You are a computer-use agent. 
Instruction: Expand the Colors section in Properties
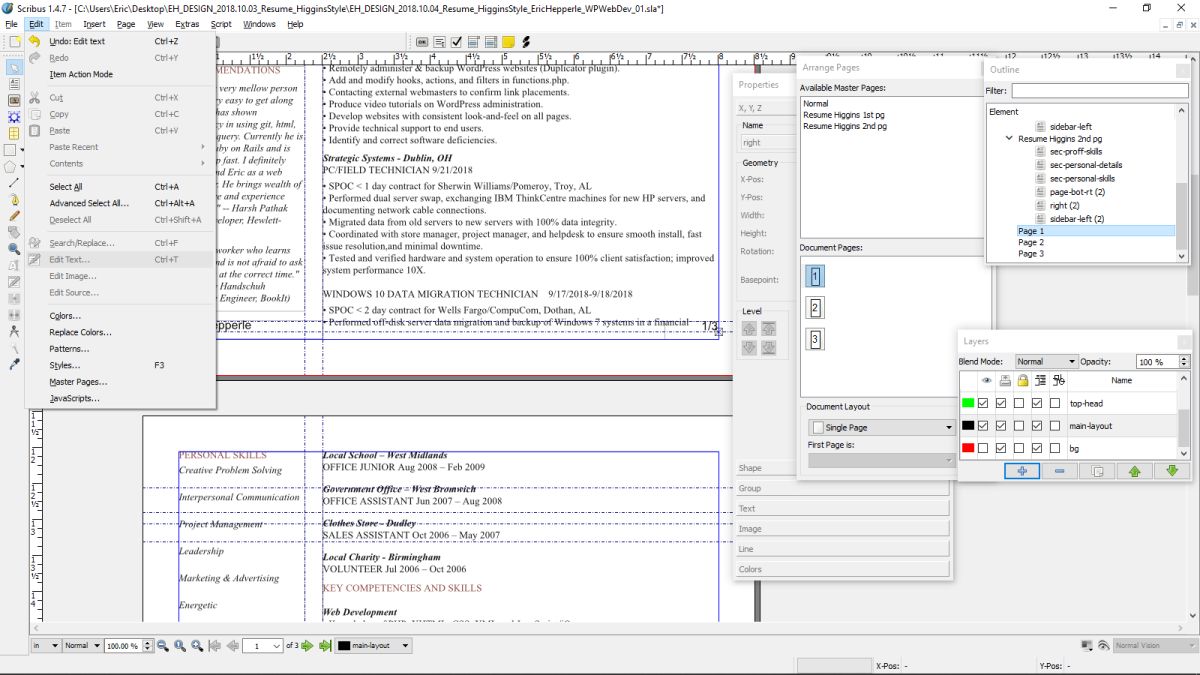pos(842,569)
